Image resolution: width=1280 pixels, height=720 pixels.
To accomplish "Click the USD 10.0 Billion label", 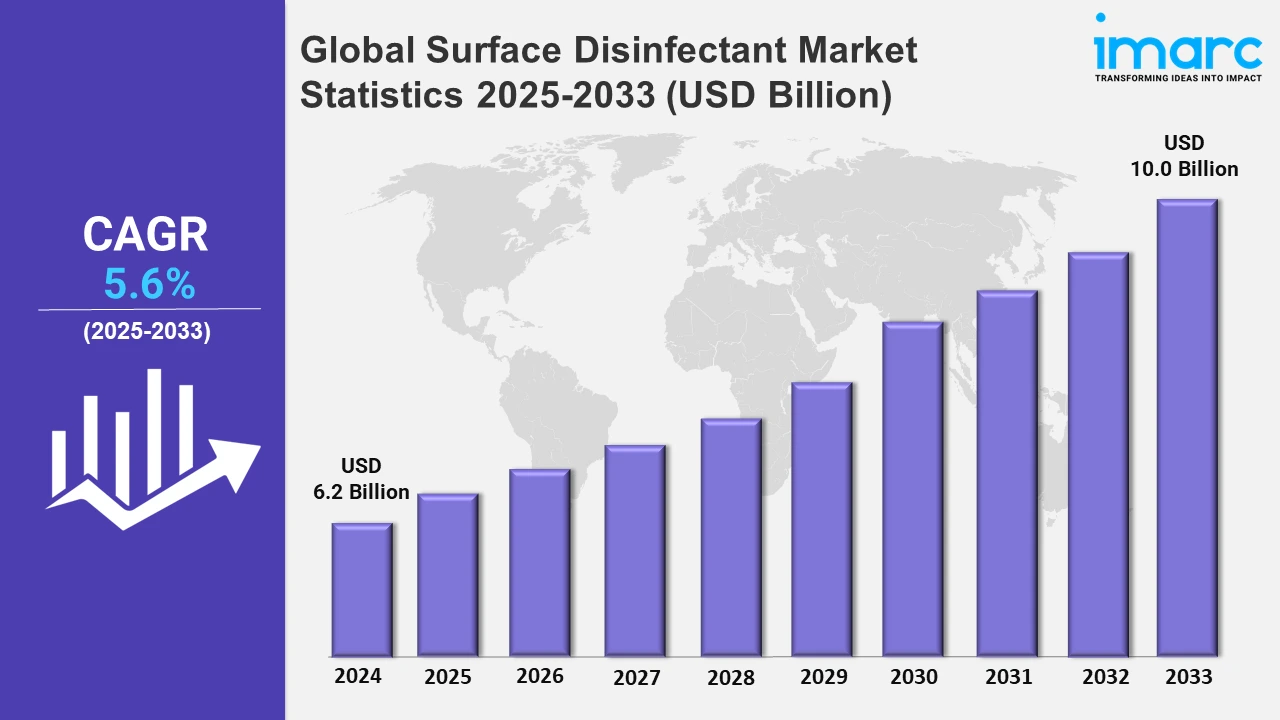I will tap(1184, 156).
